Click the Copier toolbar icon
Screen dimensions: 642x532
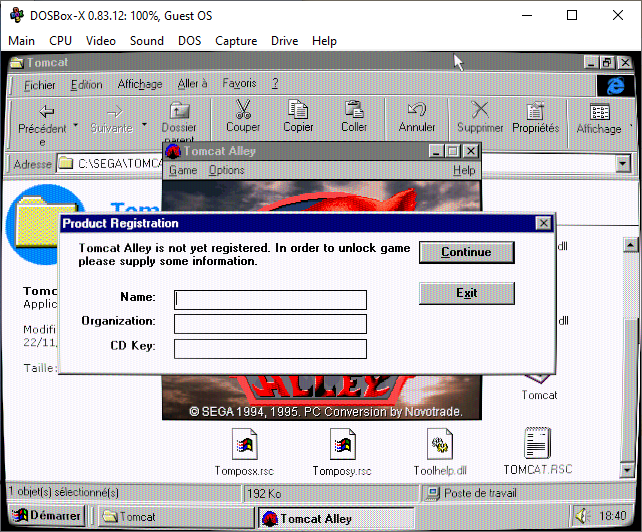tap(298, 109)
